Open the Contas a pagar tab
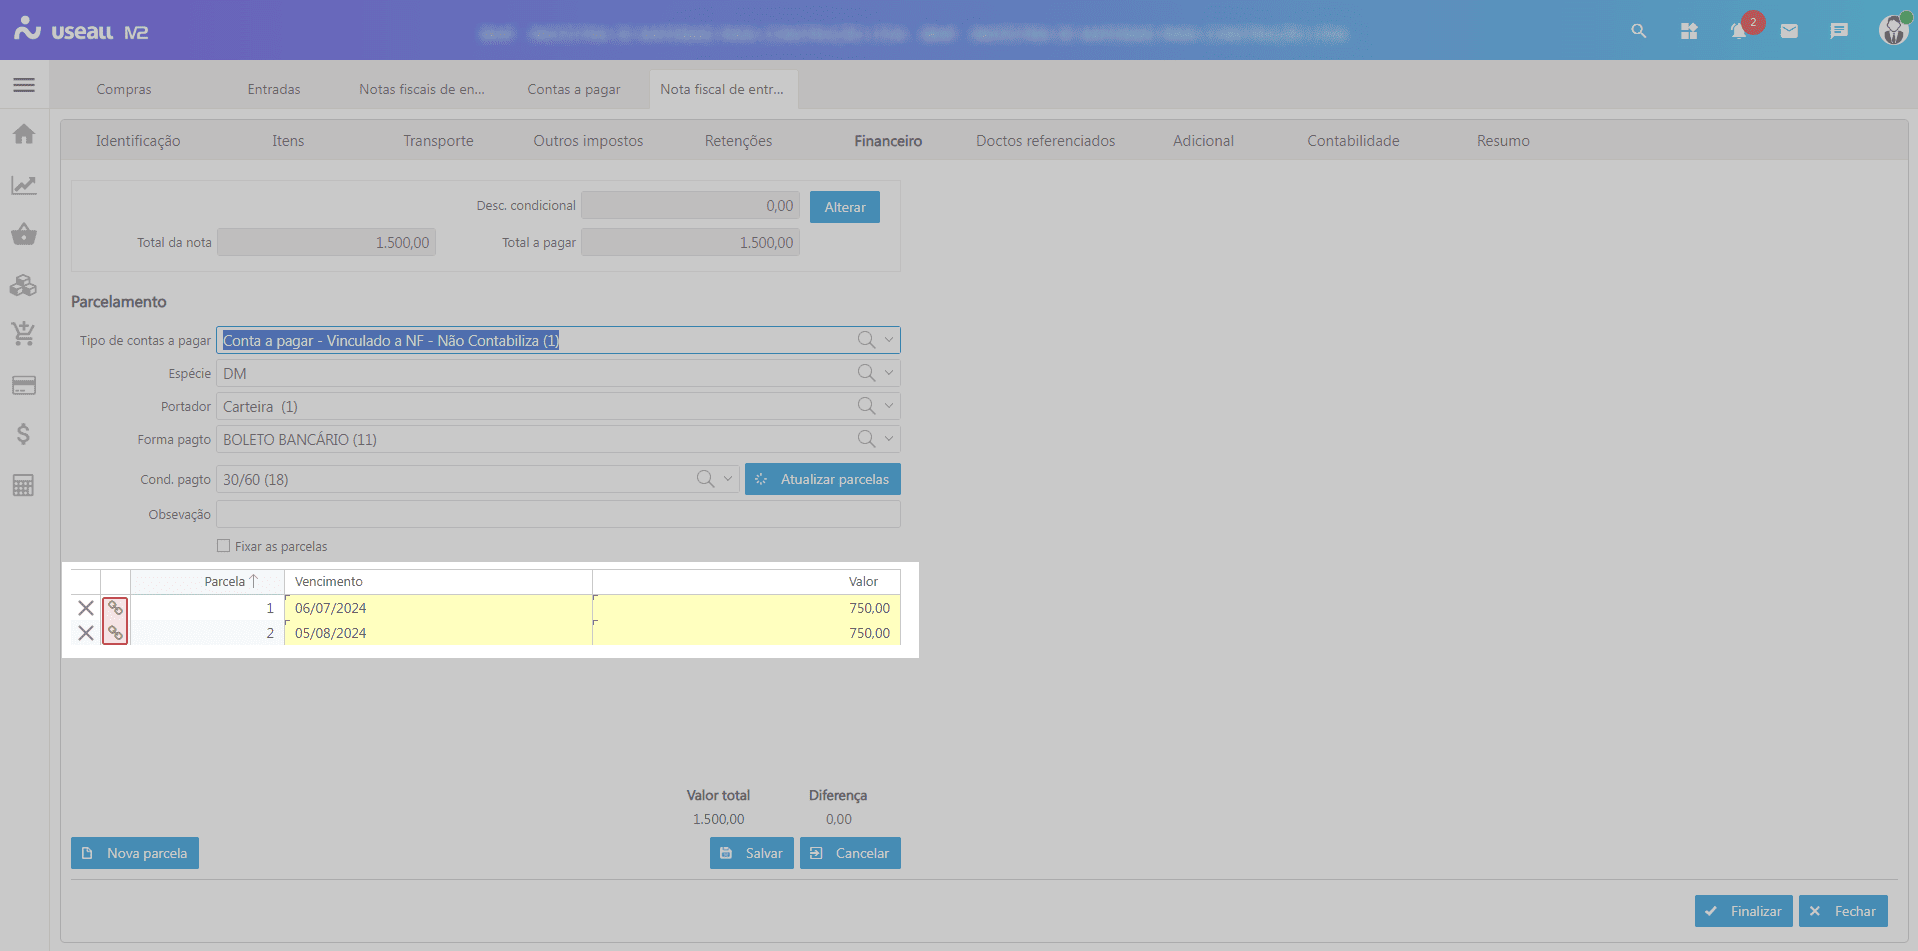The width and height of the screenshot is (1918, 951). pyautogui.click(x=574, y=89)
